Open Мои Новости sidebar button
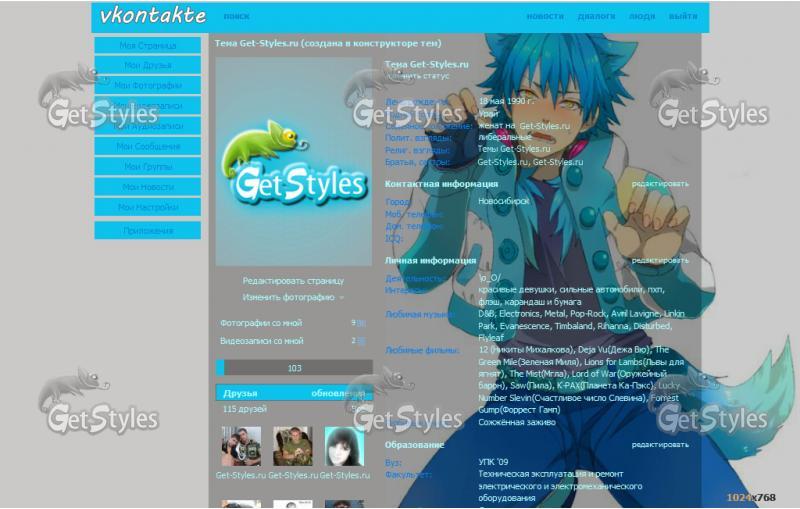This screenshot has width=800, height=509. point(147,187)
